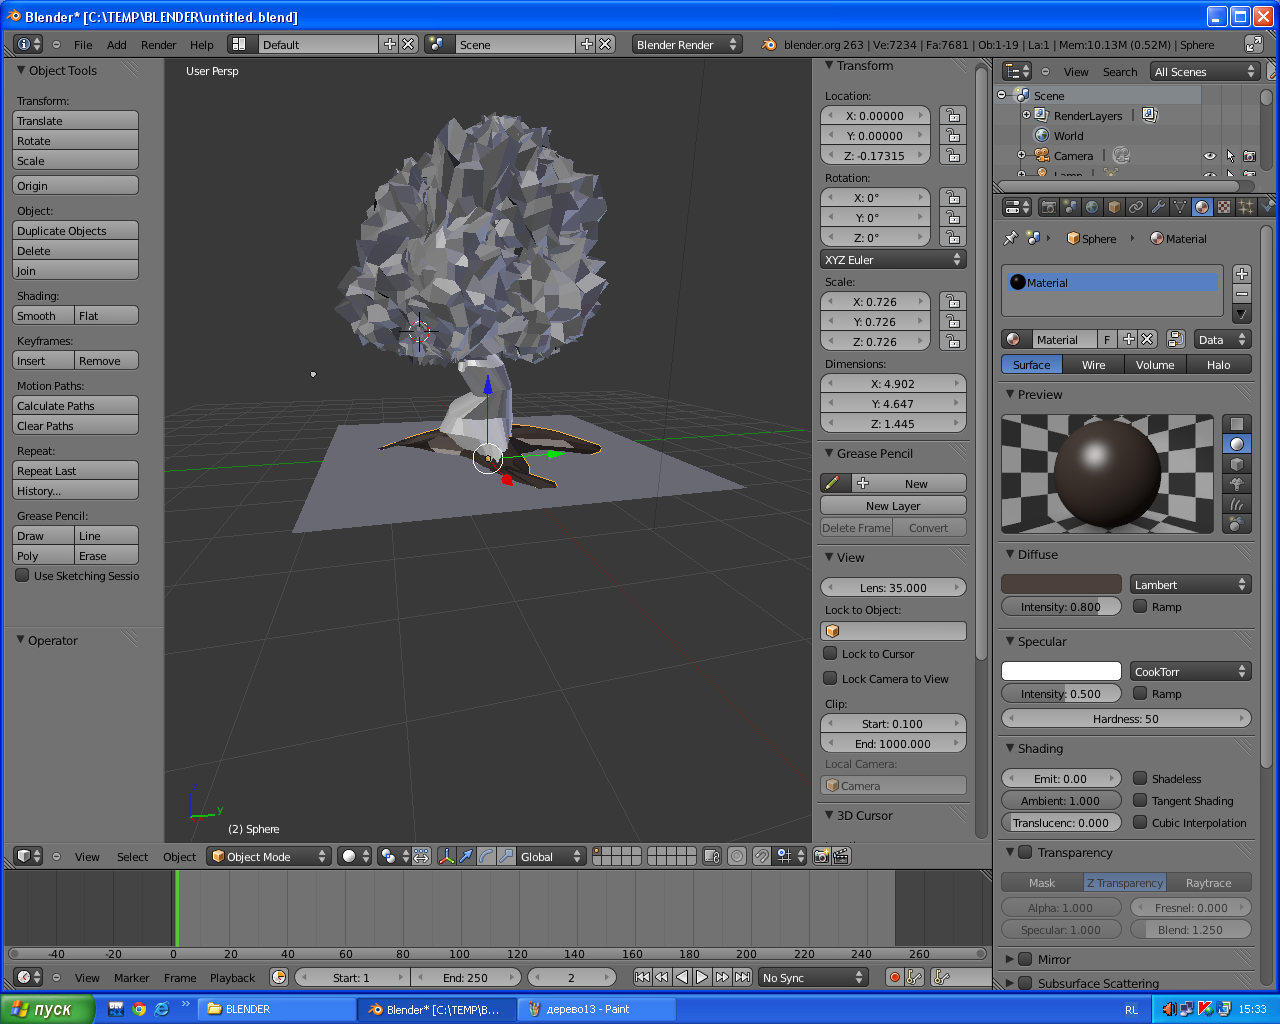Switch to the Wire material tab
The image size is (1280, 1024).
pos(1094,365)
